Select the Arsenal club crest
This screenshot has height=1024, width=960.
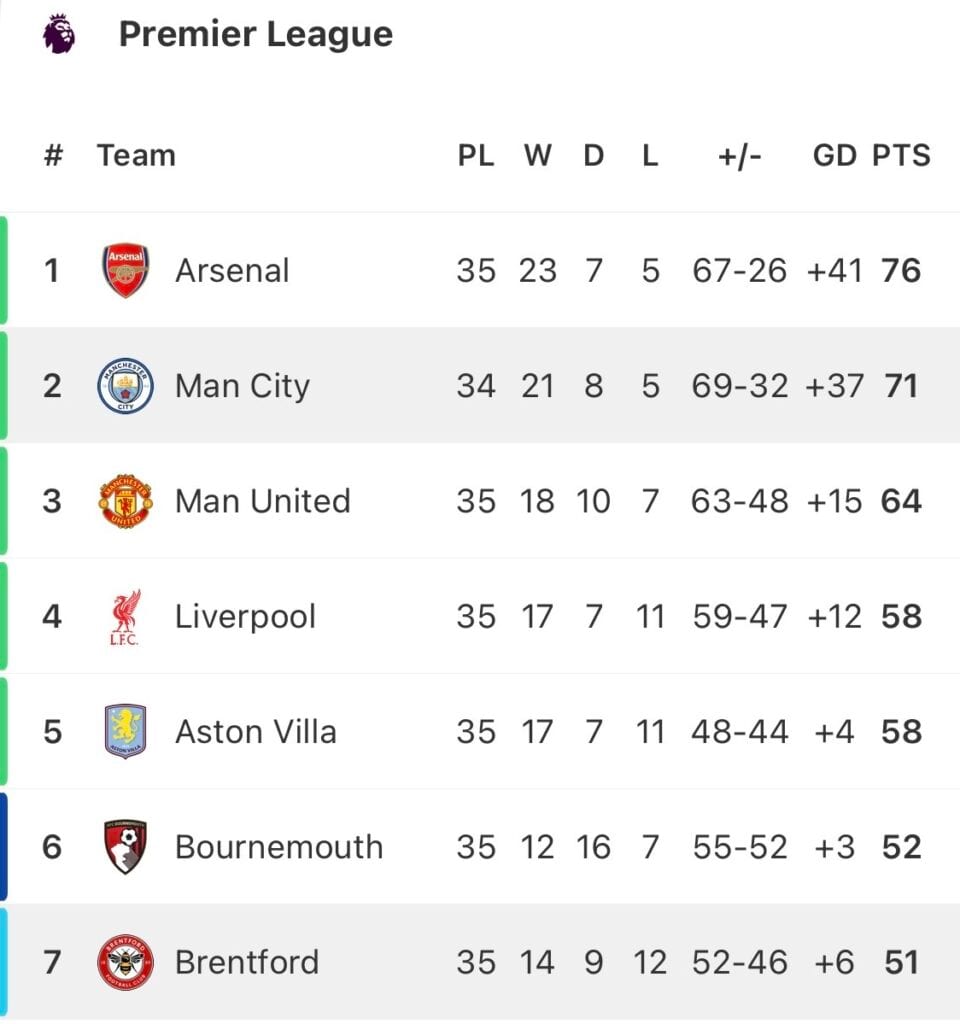(125, 270)
